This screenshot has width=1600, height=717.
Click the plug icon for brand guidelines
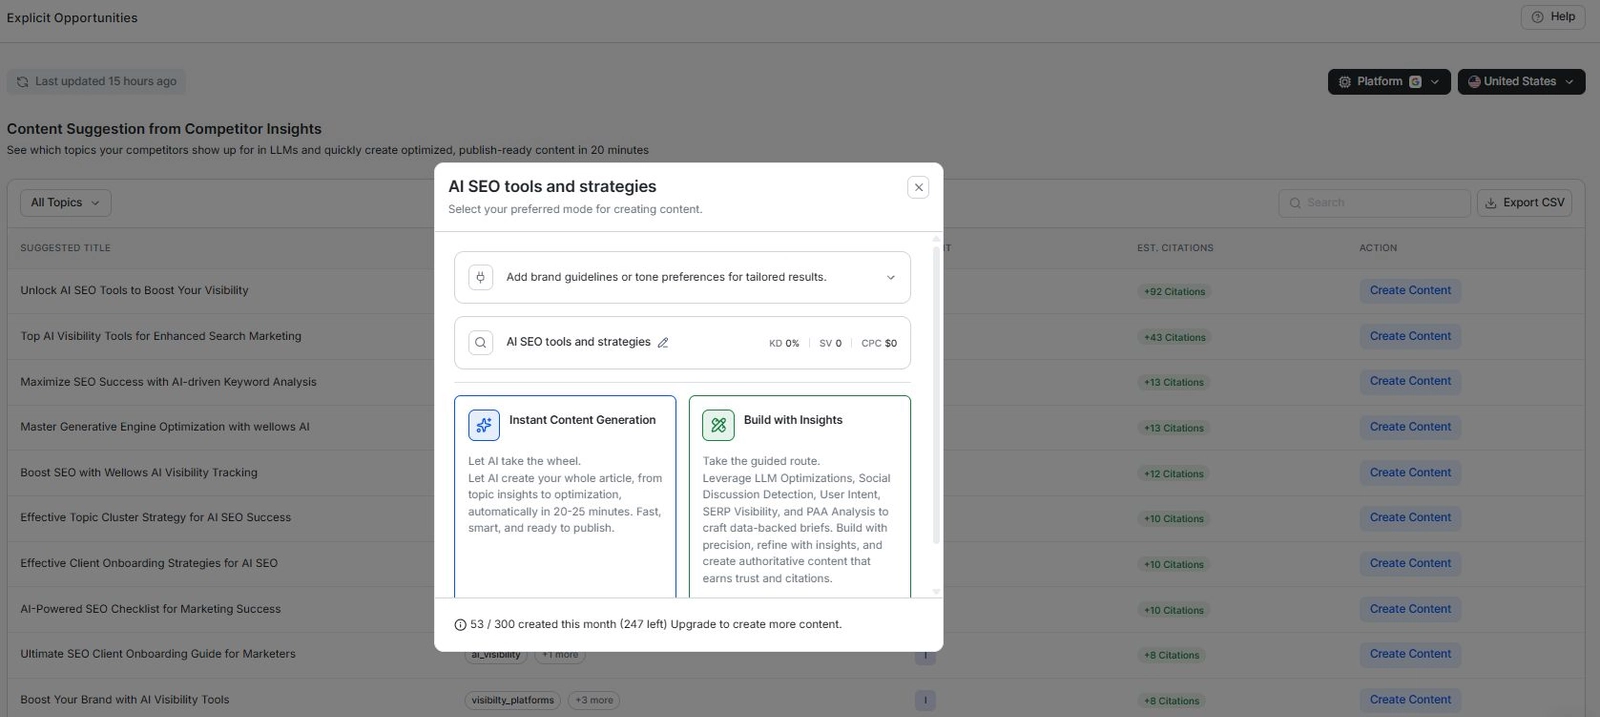tap(481, 277)
